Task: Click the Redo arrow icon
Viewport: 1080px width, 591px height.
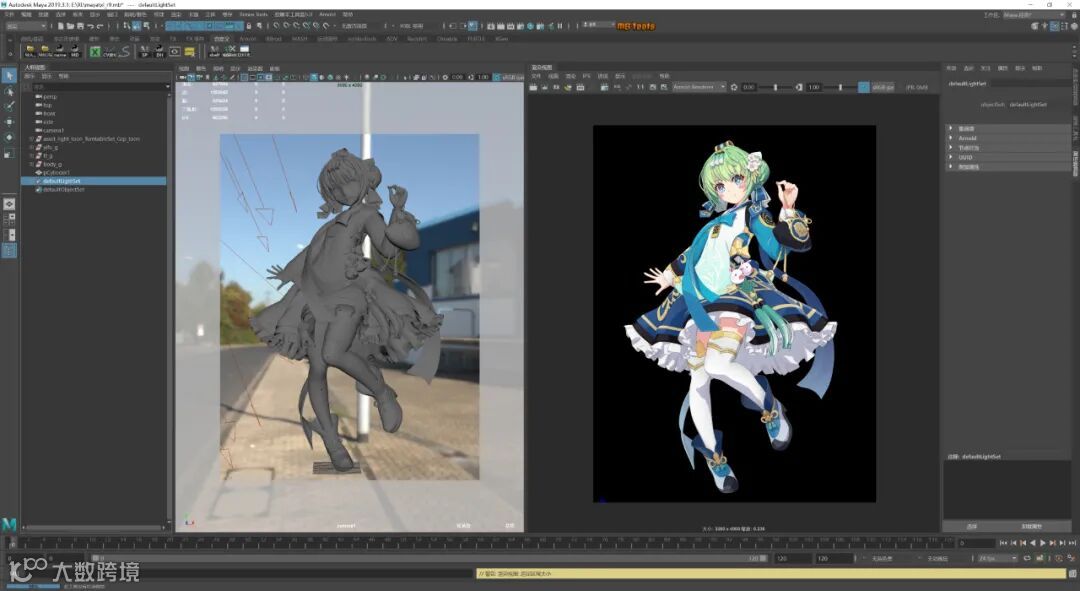Action: [x=100, y=26]
